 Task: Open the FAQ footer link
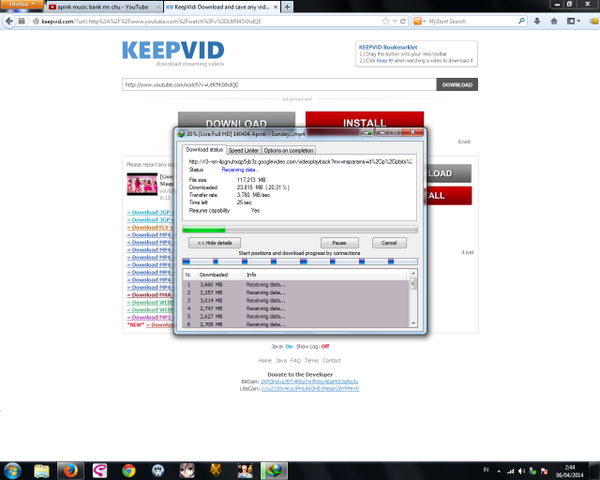(x=295, y=361)
